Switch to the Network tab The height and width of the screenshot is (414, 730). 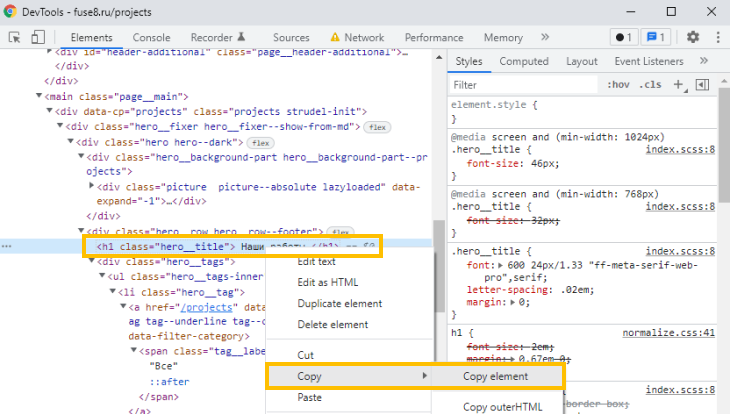[364, 37]
